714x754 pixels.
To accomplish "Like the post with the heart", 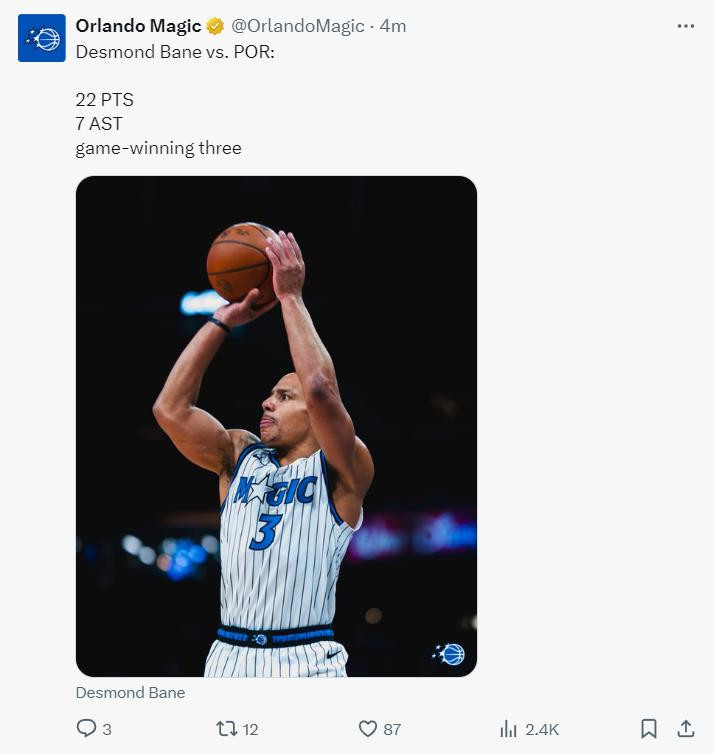I will (x=367, y=729).
